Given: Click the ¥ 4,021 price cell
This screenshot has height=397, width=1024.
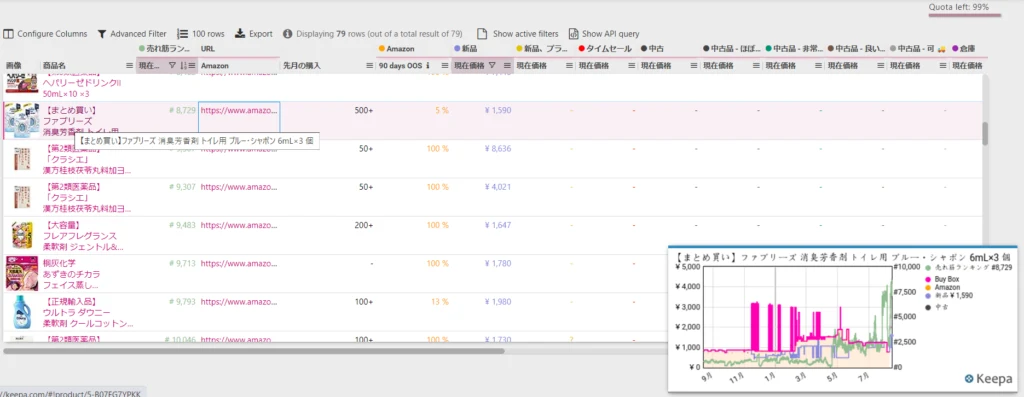Looking at the screenshot, I should click(x=498, y=187).
